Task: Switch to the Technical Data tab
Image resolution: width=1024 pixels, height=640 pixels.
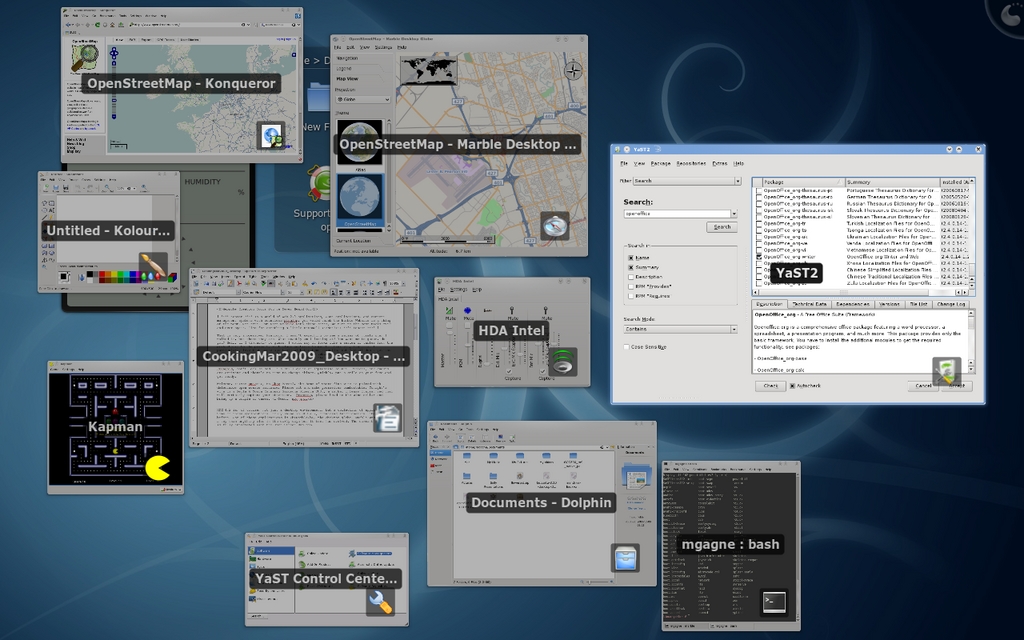Action: point(810,303)
